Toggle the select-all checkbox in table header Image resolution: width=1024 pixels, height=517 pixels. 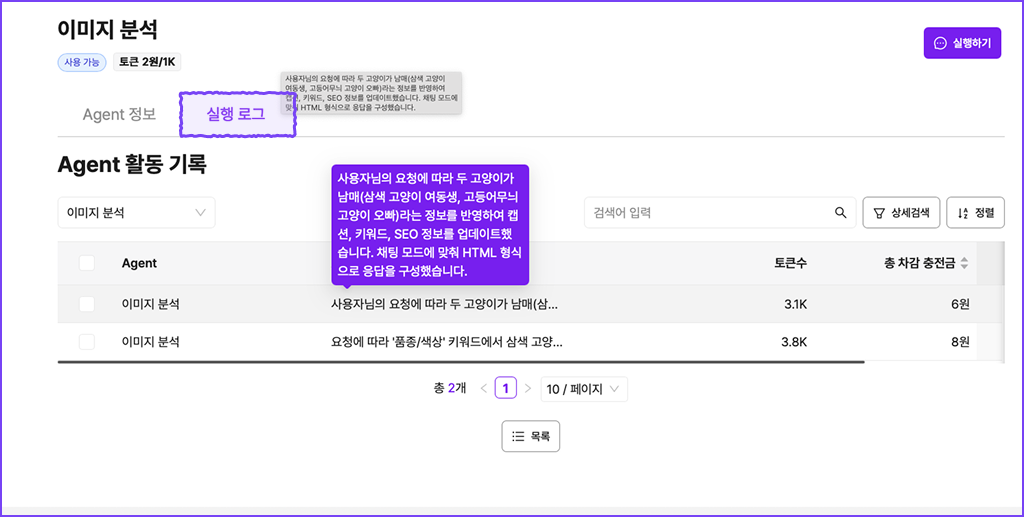coord(87,263)
